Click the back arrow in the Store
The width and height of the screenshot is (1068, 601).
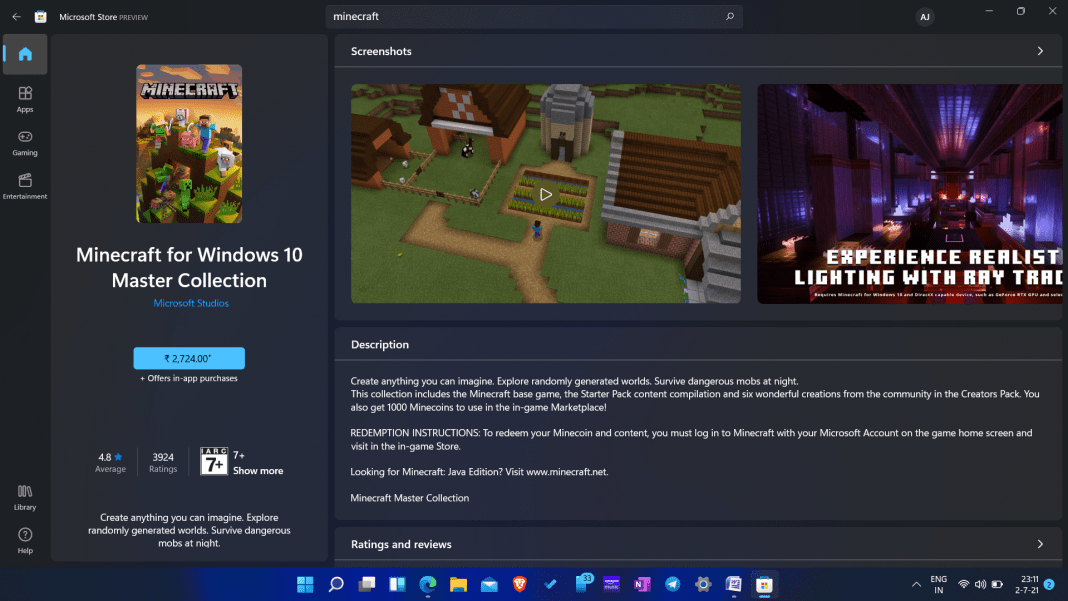17,16
